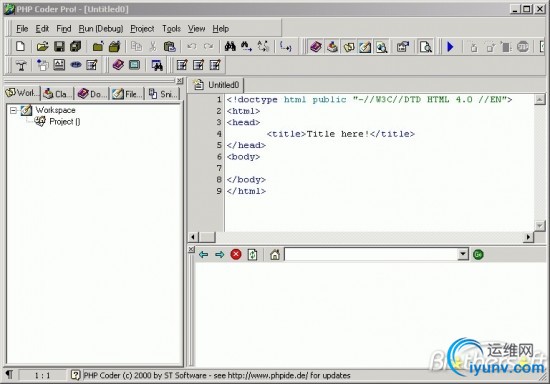Switch to the Cla... classes side tab
The image size is (550, 384).
tap(58, 94)
